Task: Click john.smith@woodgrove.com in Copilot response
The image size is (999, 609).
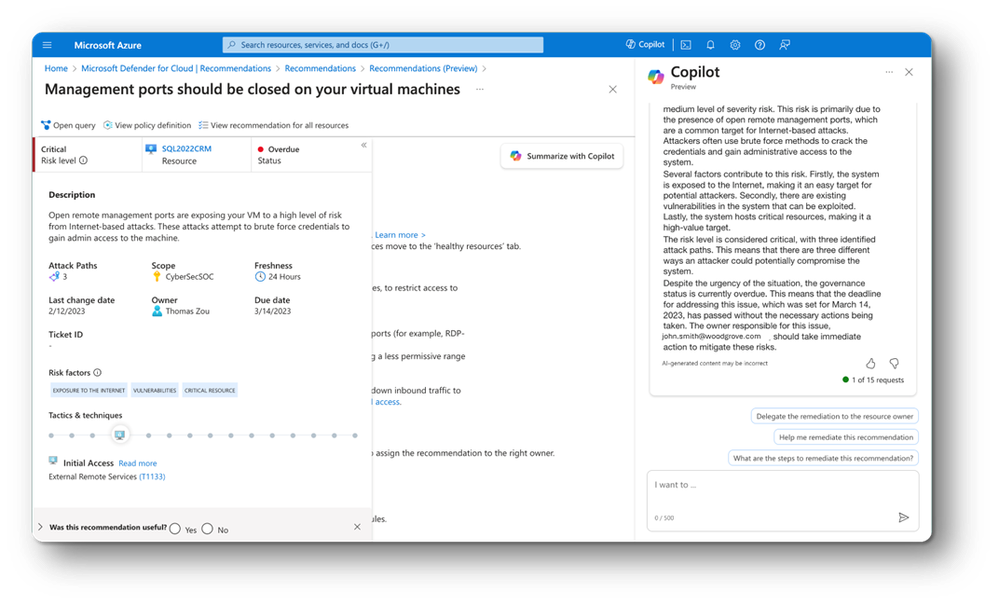Action: coord(711,336)
